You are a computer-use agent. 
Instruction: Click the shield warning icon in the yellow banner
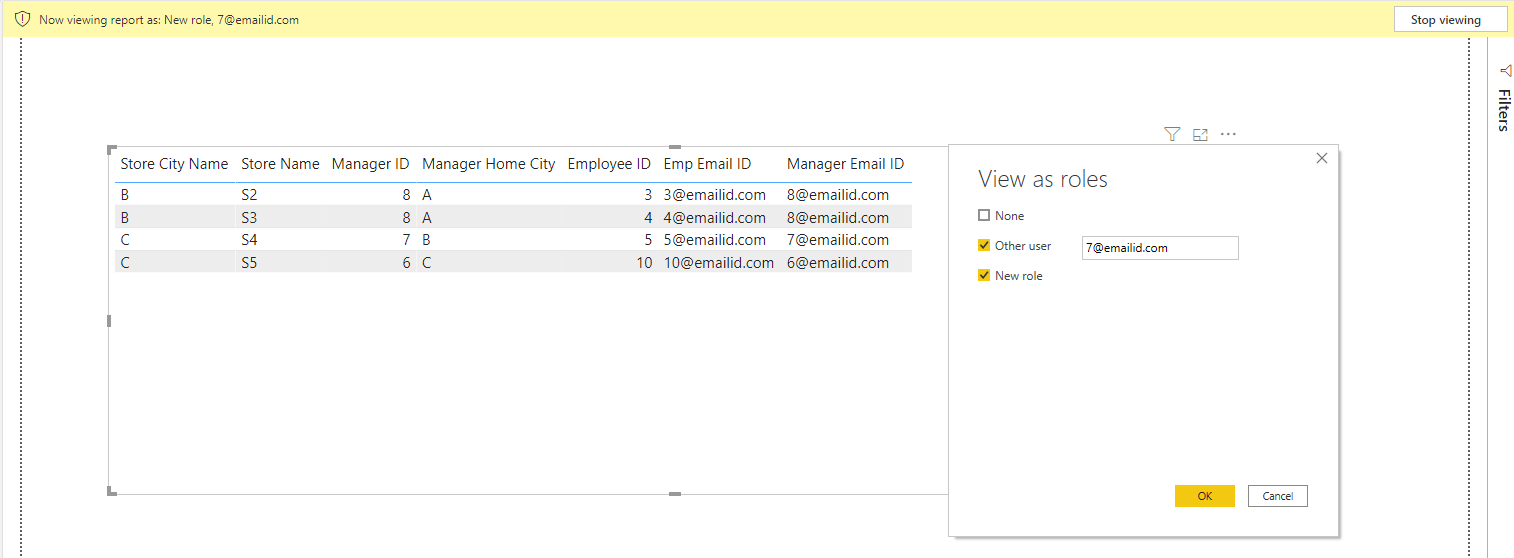(x=22, y=19)
